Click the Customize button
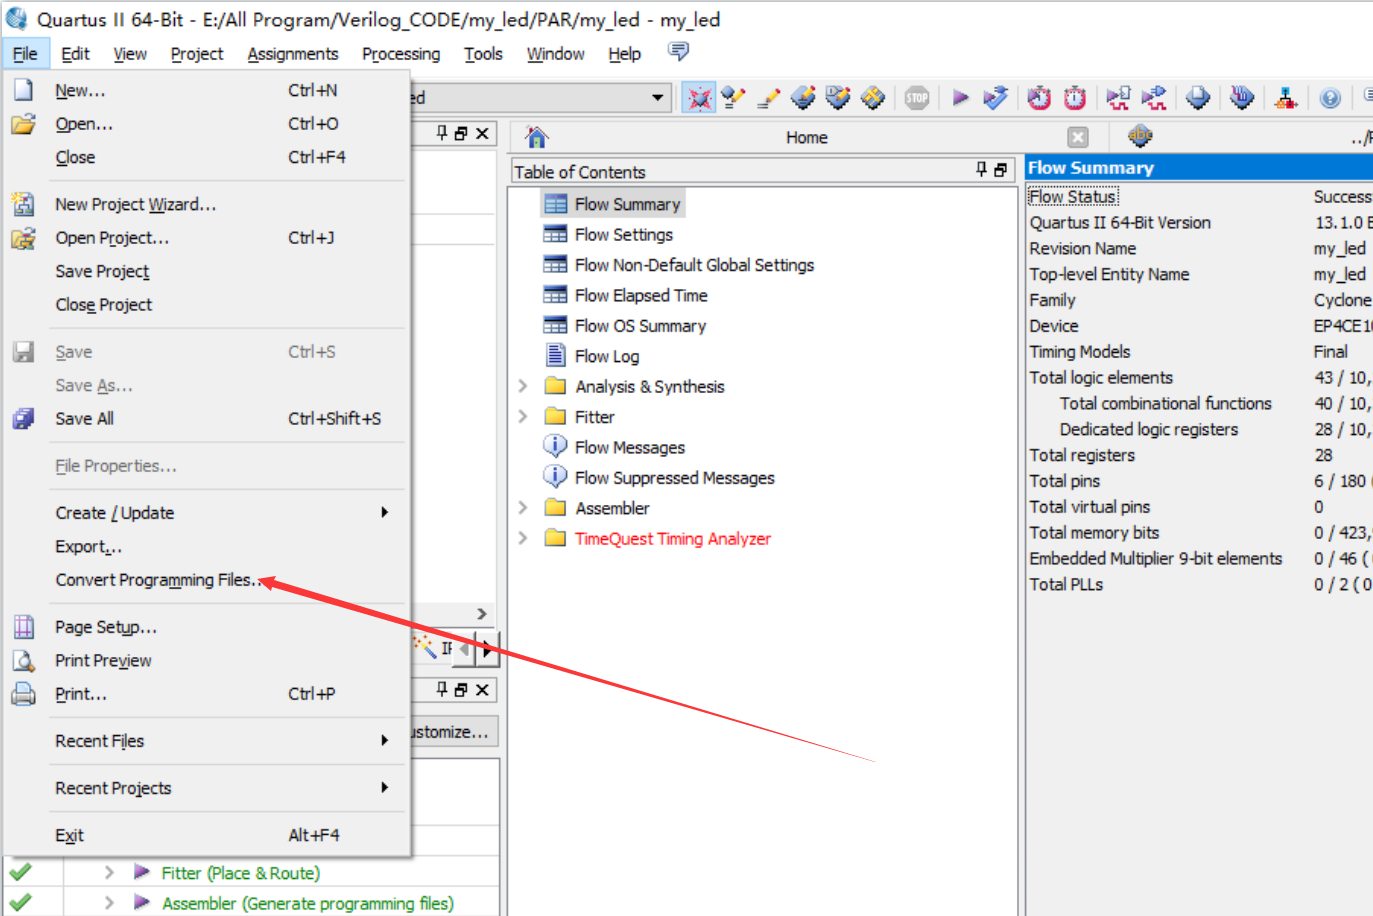Image resolution: width=1373 pixels, height=916 pixels. click(x=453, y=732)
